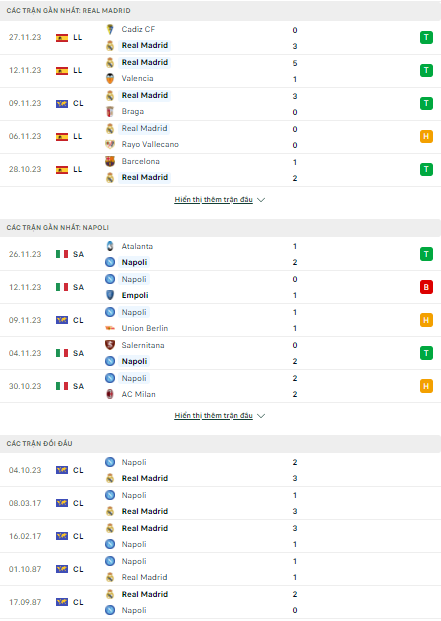Click the orange H badge for Real Madrid–Rayo Vallecano
Image resolution: width=441 pixels, height=621 pixels.
click(x=426, y=137)
